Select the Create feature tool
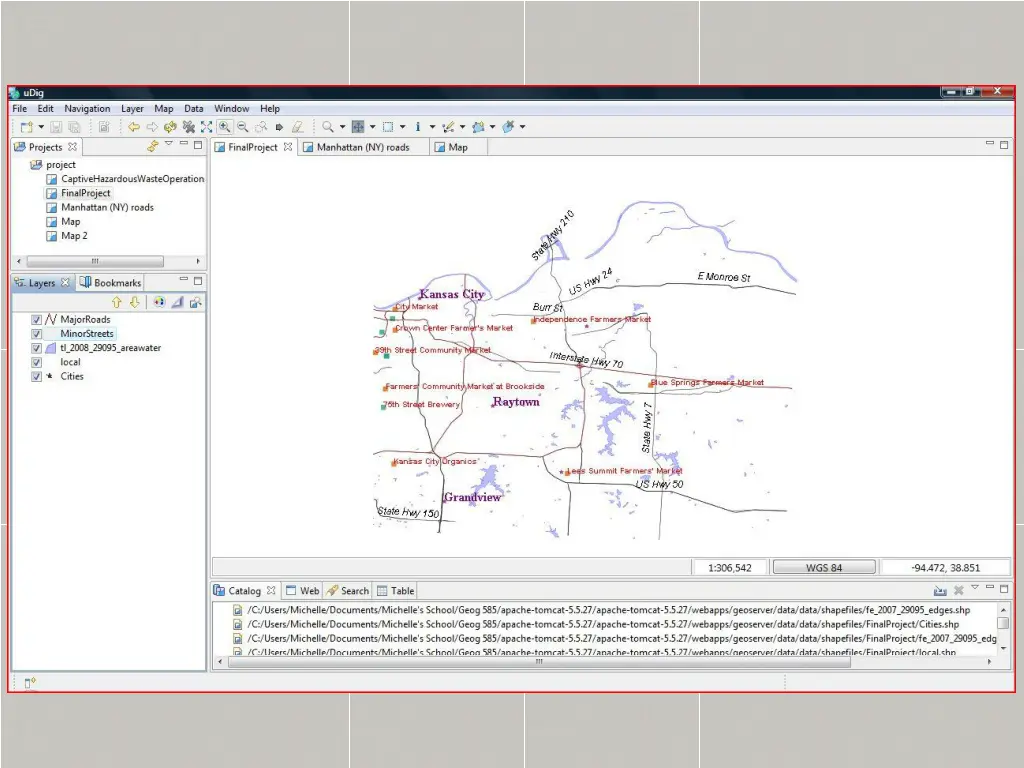The height and width of the screenshot is (768, 1024). click(x=478, y=127)
